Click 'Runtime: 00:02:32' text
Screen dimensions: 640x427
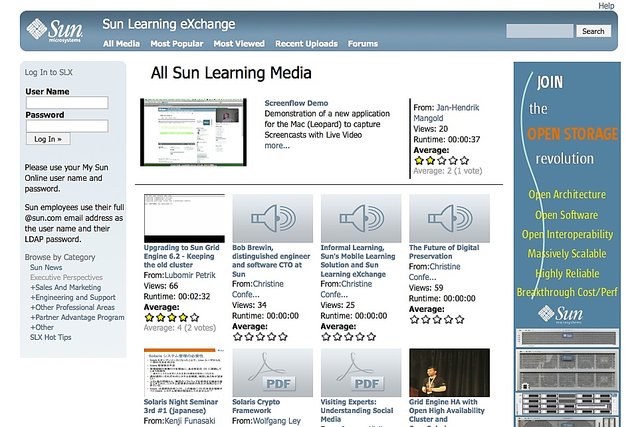(177, 296)
